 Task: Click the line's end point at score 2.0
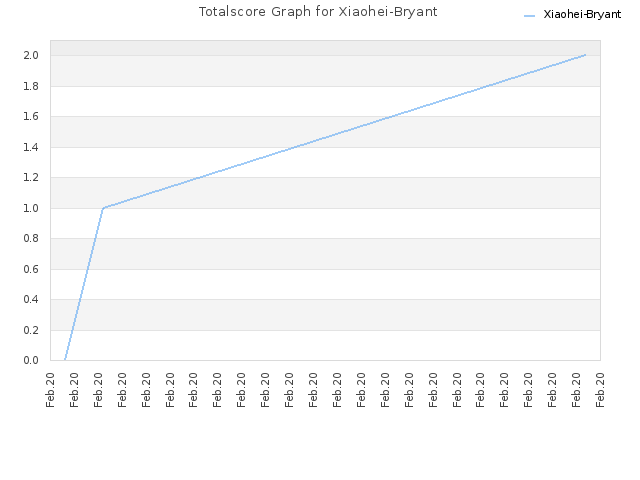(x=585, y=55)
